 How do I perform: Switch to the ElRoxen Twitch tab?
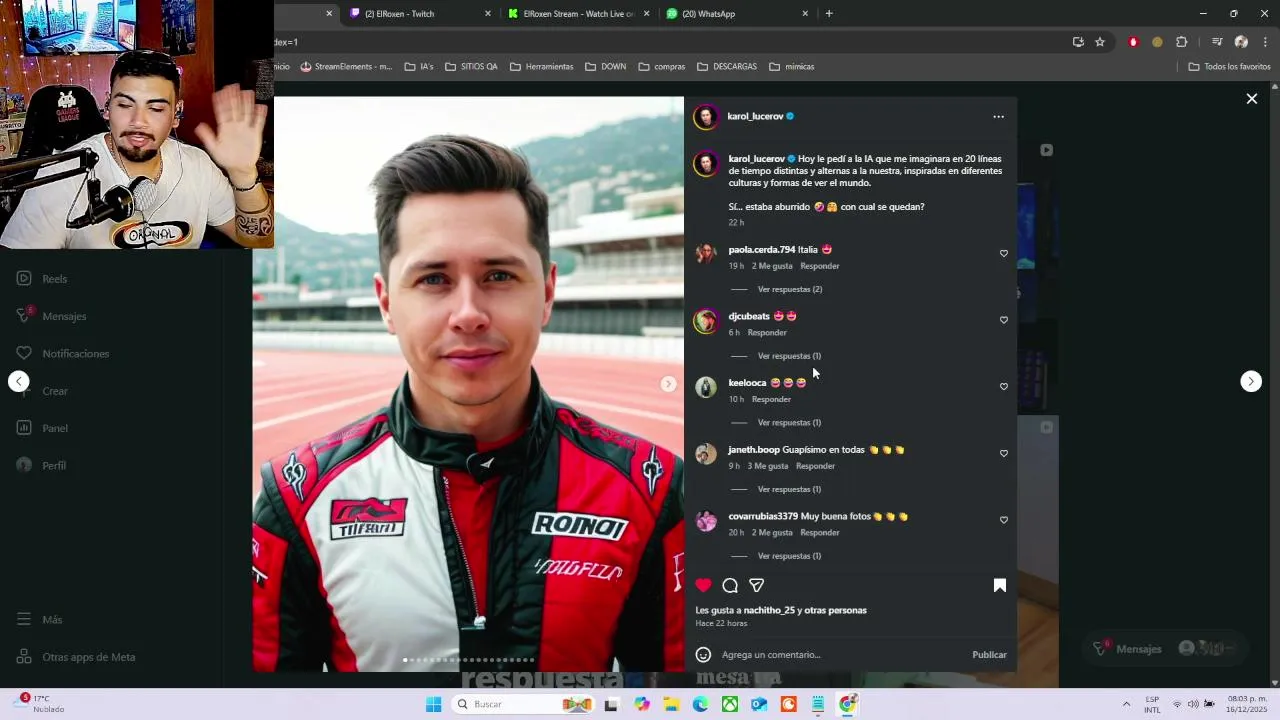click(420, 14)
